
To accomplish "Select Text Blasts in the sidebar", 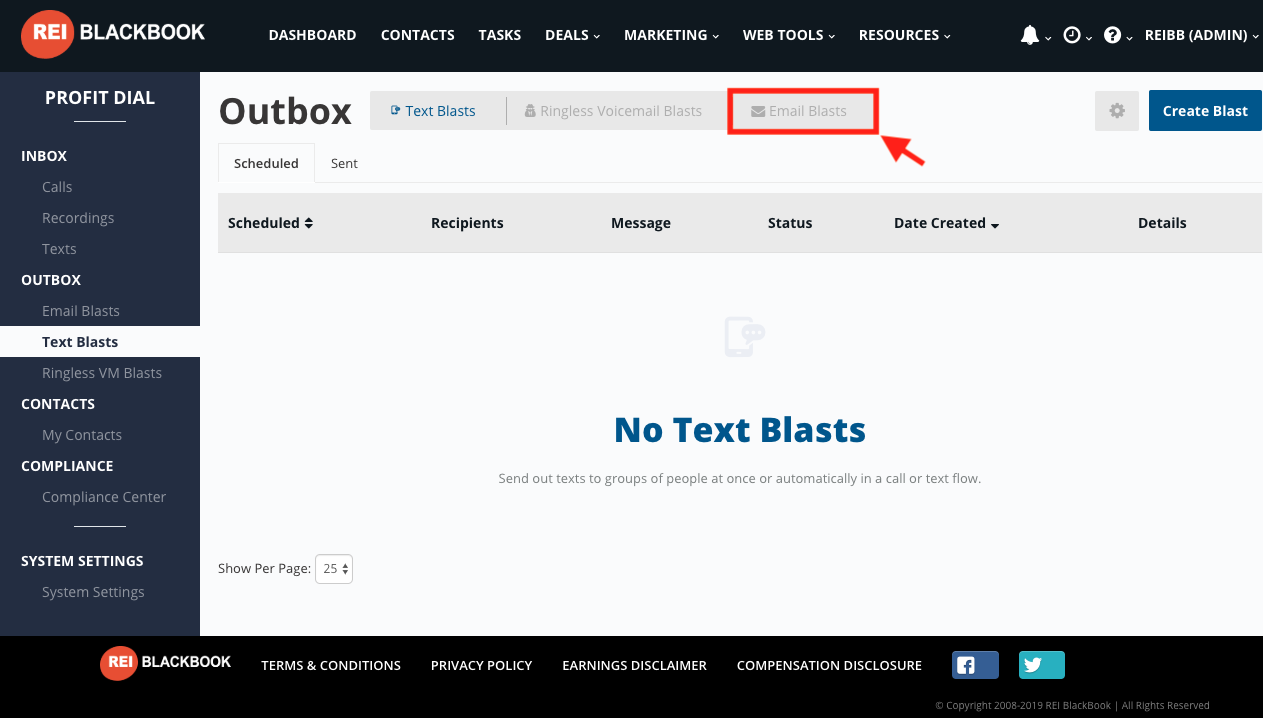I will coord(100,342).
